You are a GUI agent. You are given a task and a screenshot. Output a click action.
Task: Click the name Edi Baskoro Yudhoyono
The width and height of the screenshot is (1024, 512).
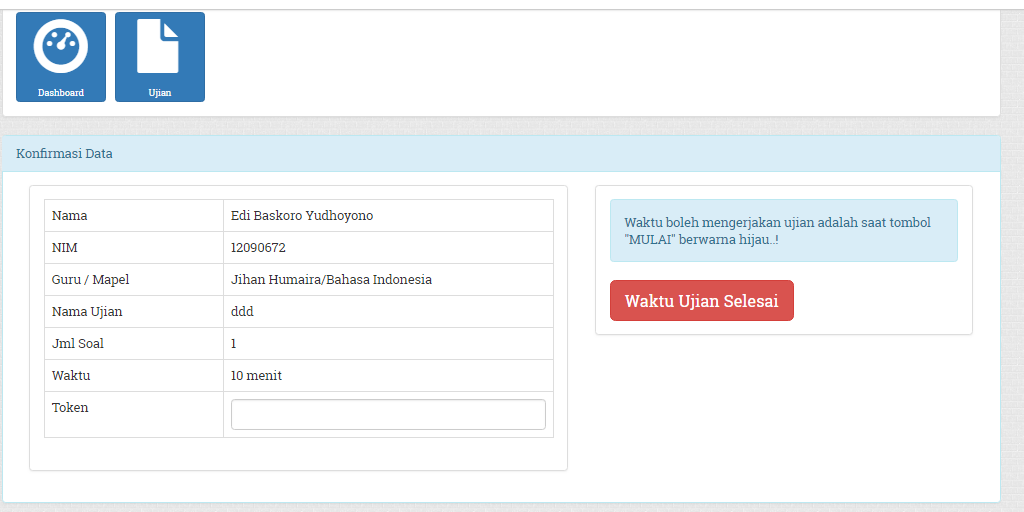point(302,216)
